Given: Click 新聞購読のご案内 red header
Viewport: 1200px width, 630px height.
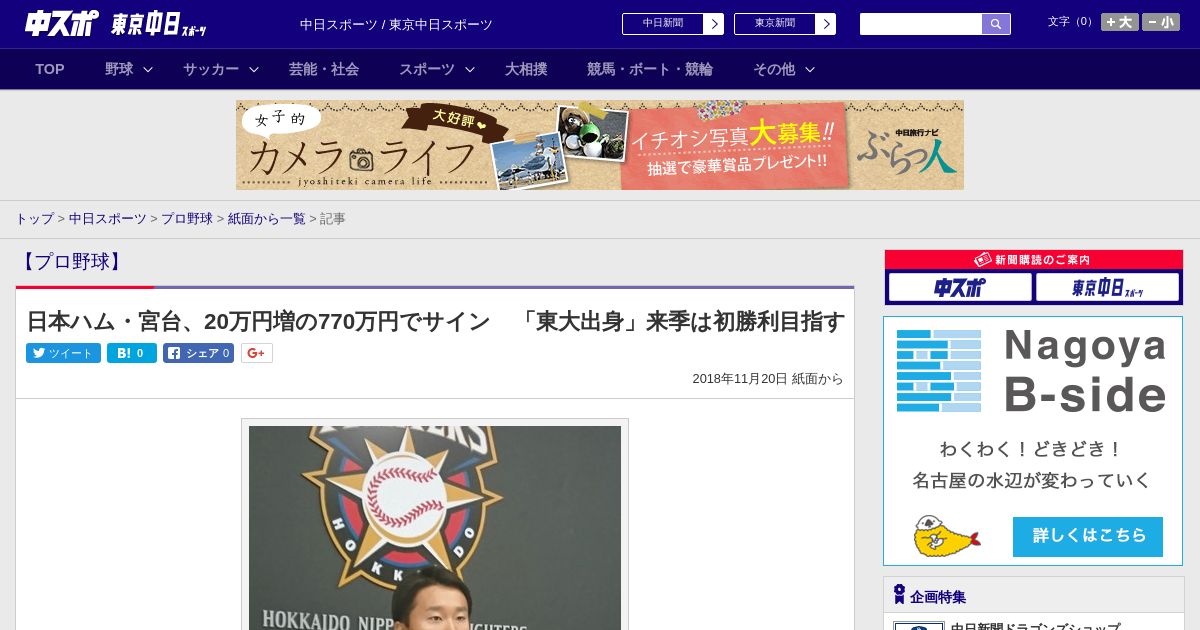Looking at the screenshot, I should tap(1034, 259).
